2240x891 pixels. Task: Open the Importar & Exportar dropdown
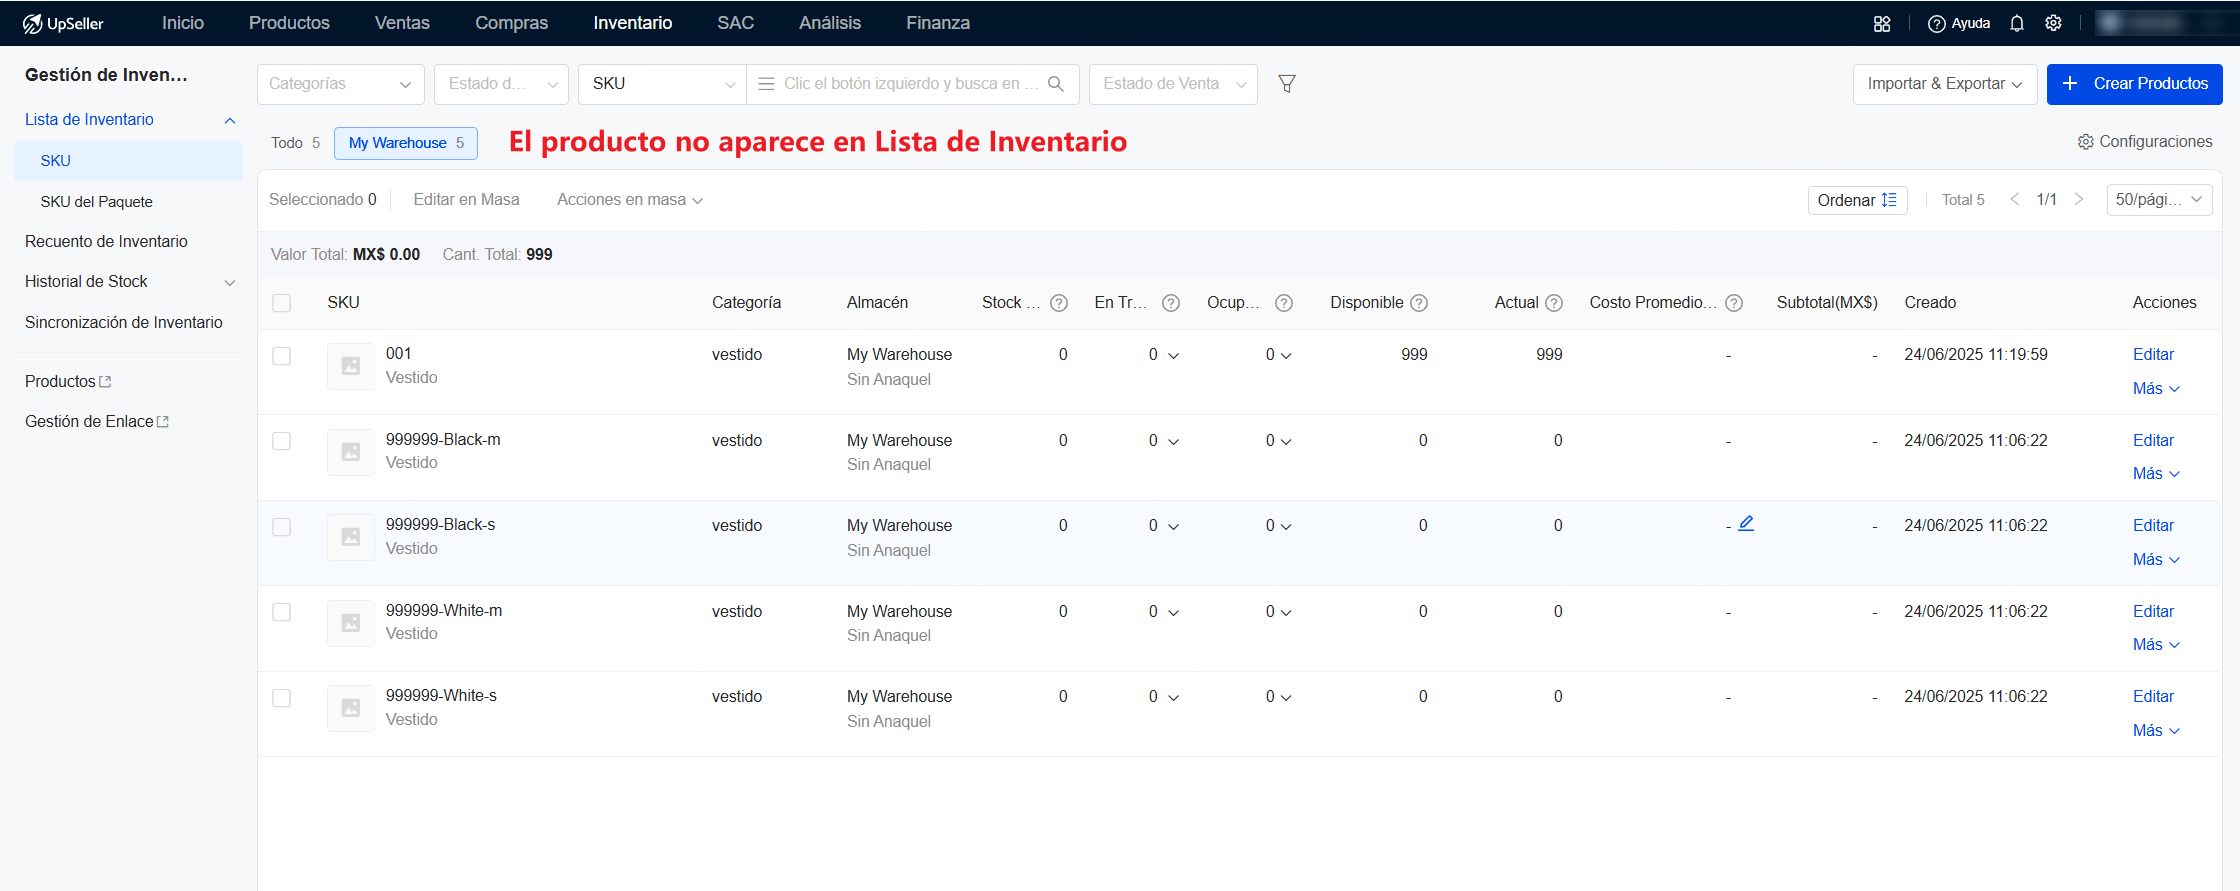(x=1945, y=84)
